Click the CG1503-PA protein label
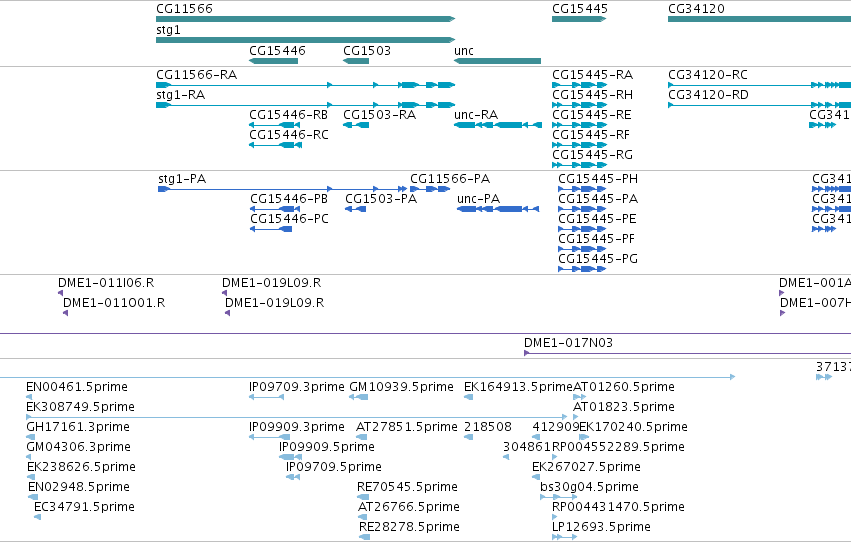This screenshot has width=851, height=542. 381,199
